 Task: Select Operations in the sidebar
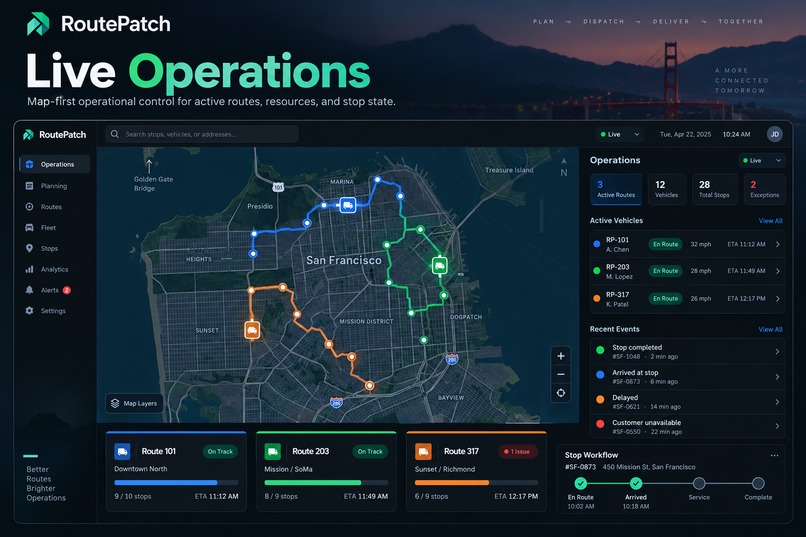pos(54,164)
